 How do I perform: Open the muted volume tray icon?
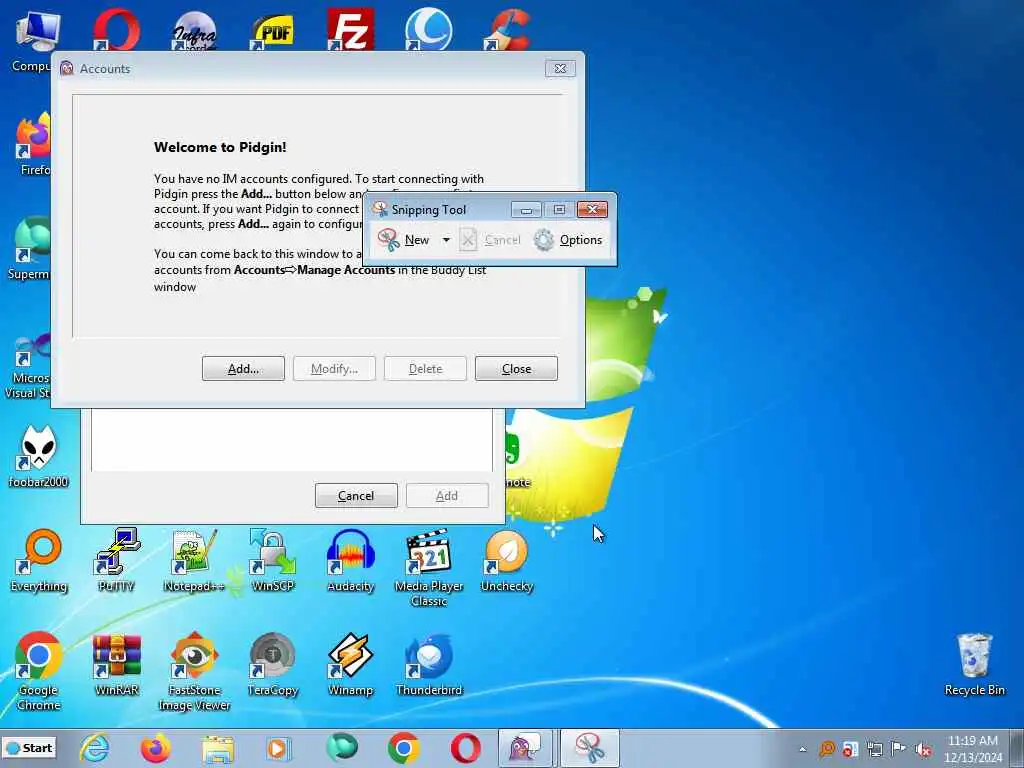923,749
